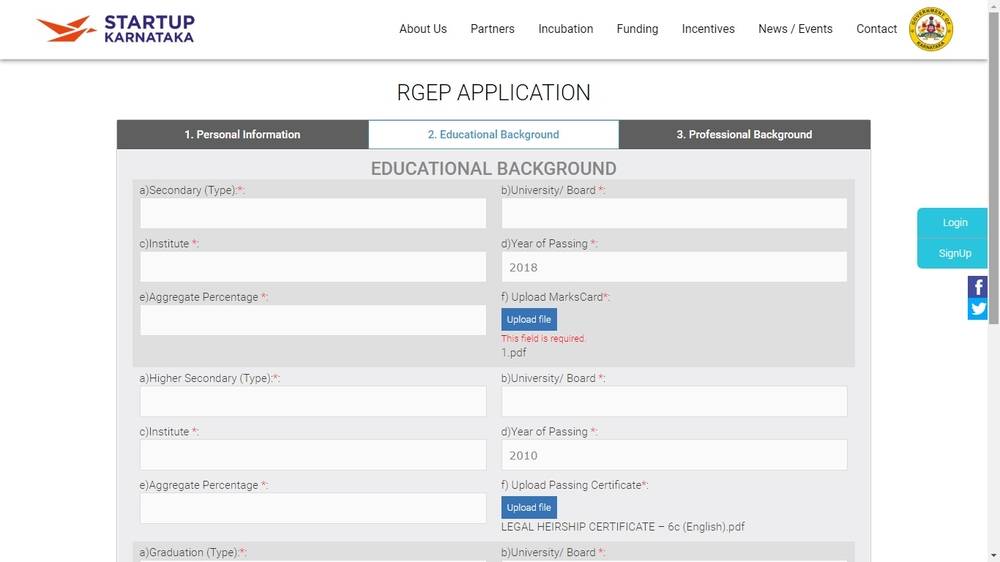The width and height of the screenshot is (1000, 562).
Task: Open Higher Secondary Year of Passing showing 2010
Action: 674,455
